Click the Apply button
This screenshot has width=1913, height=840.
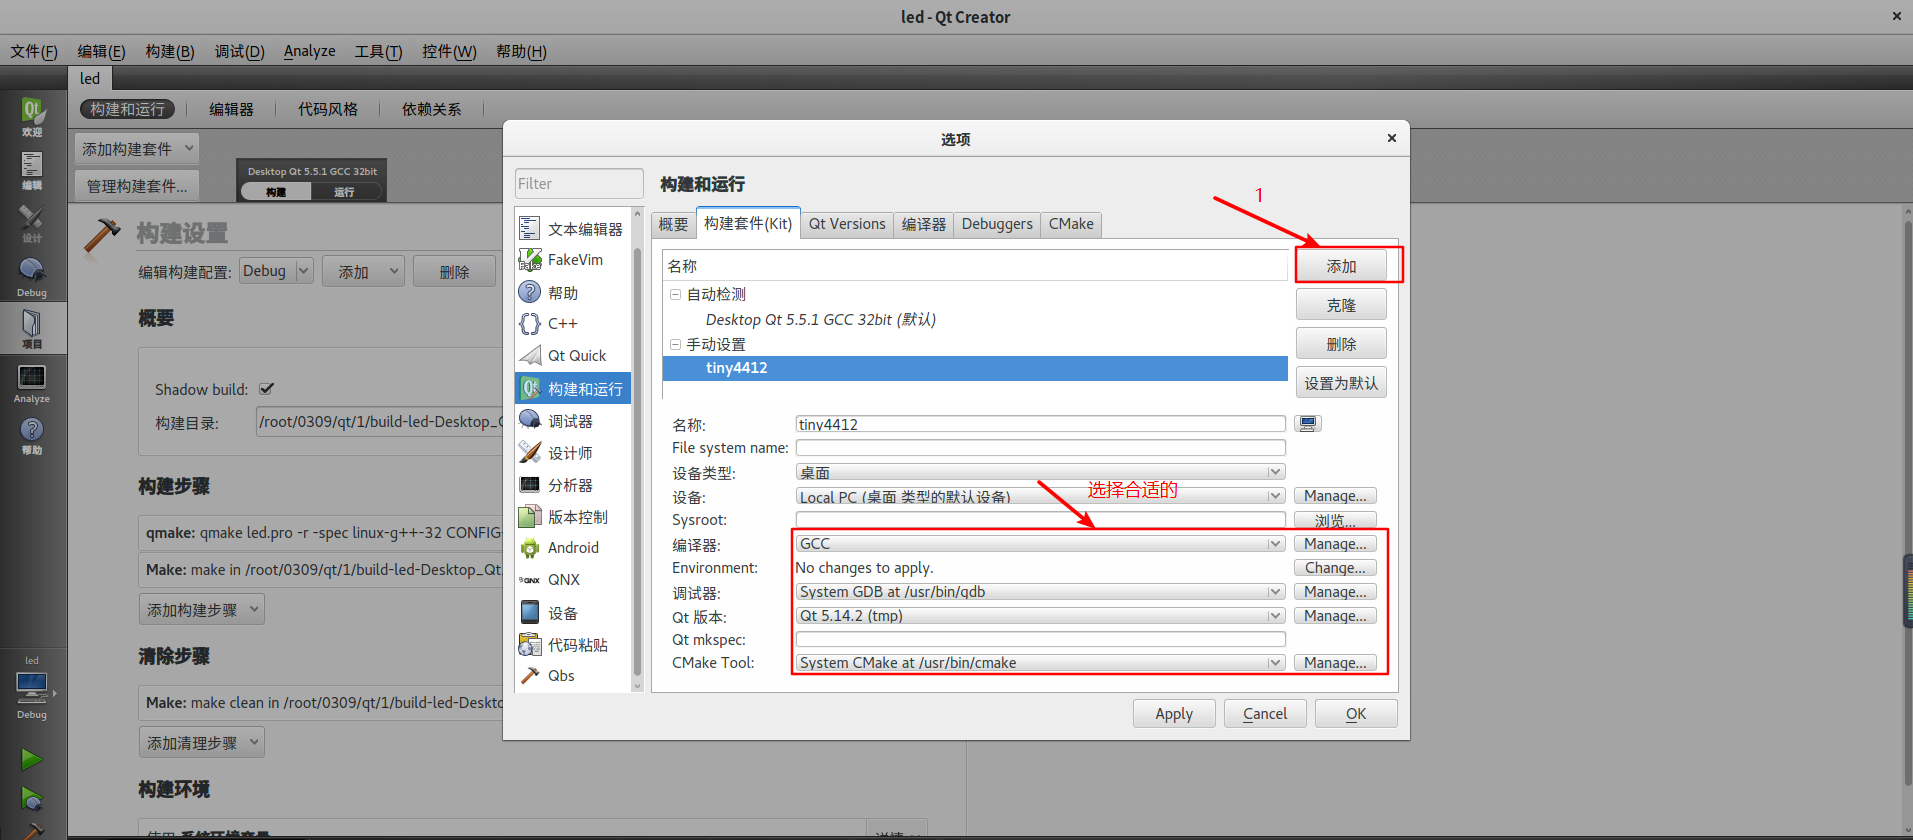(1174, 714)
